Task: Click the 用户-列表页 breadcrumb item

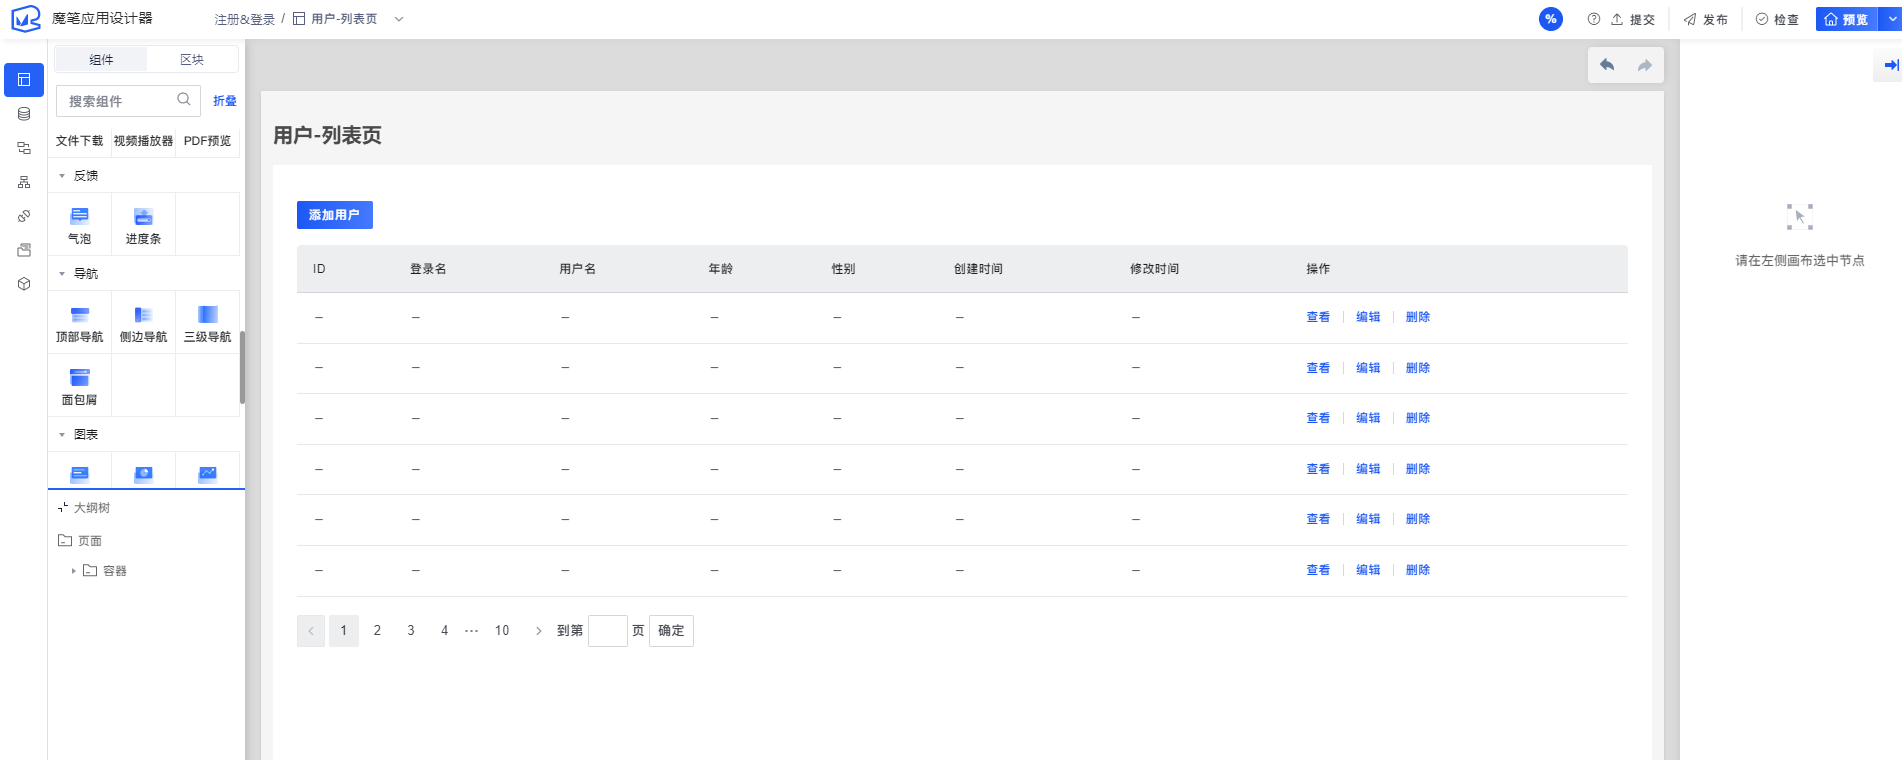Action: tap(335, 19)
